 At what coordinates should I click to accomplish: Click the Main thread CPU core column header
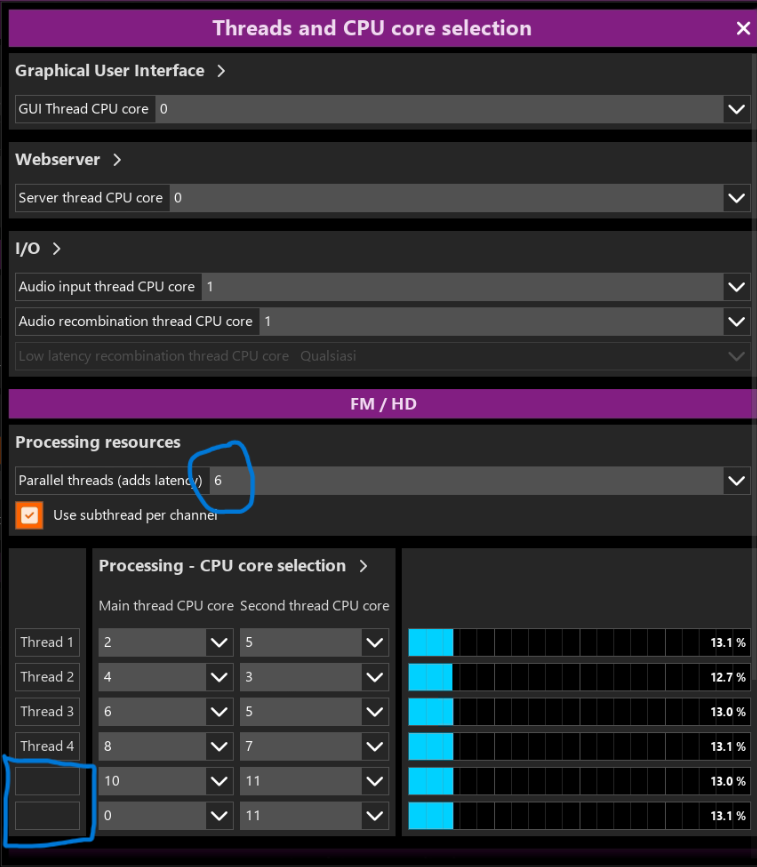[166, 606]
